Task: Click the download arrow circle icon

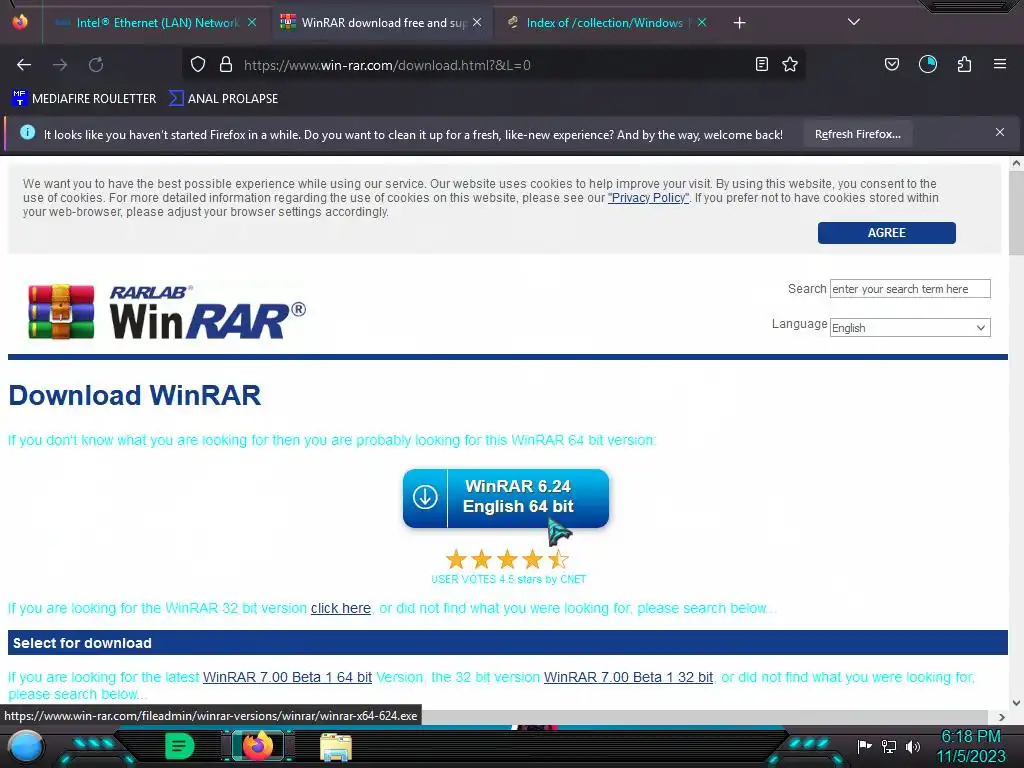Action: [425, 498]
